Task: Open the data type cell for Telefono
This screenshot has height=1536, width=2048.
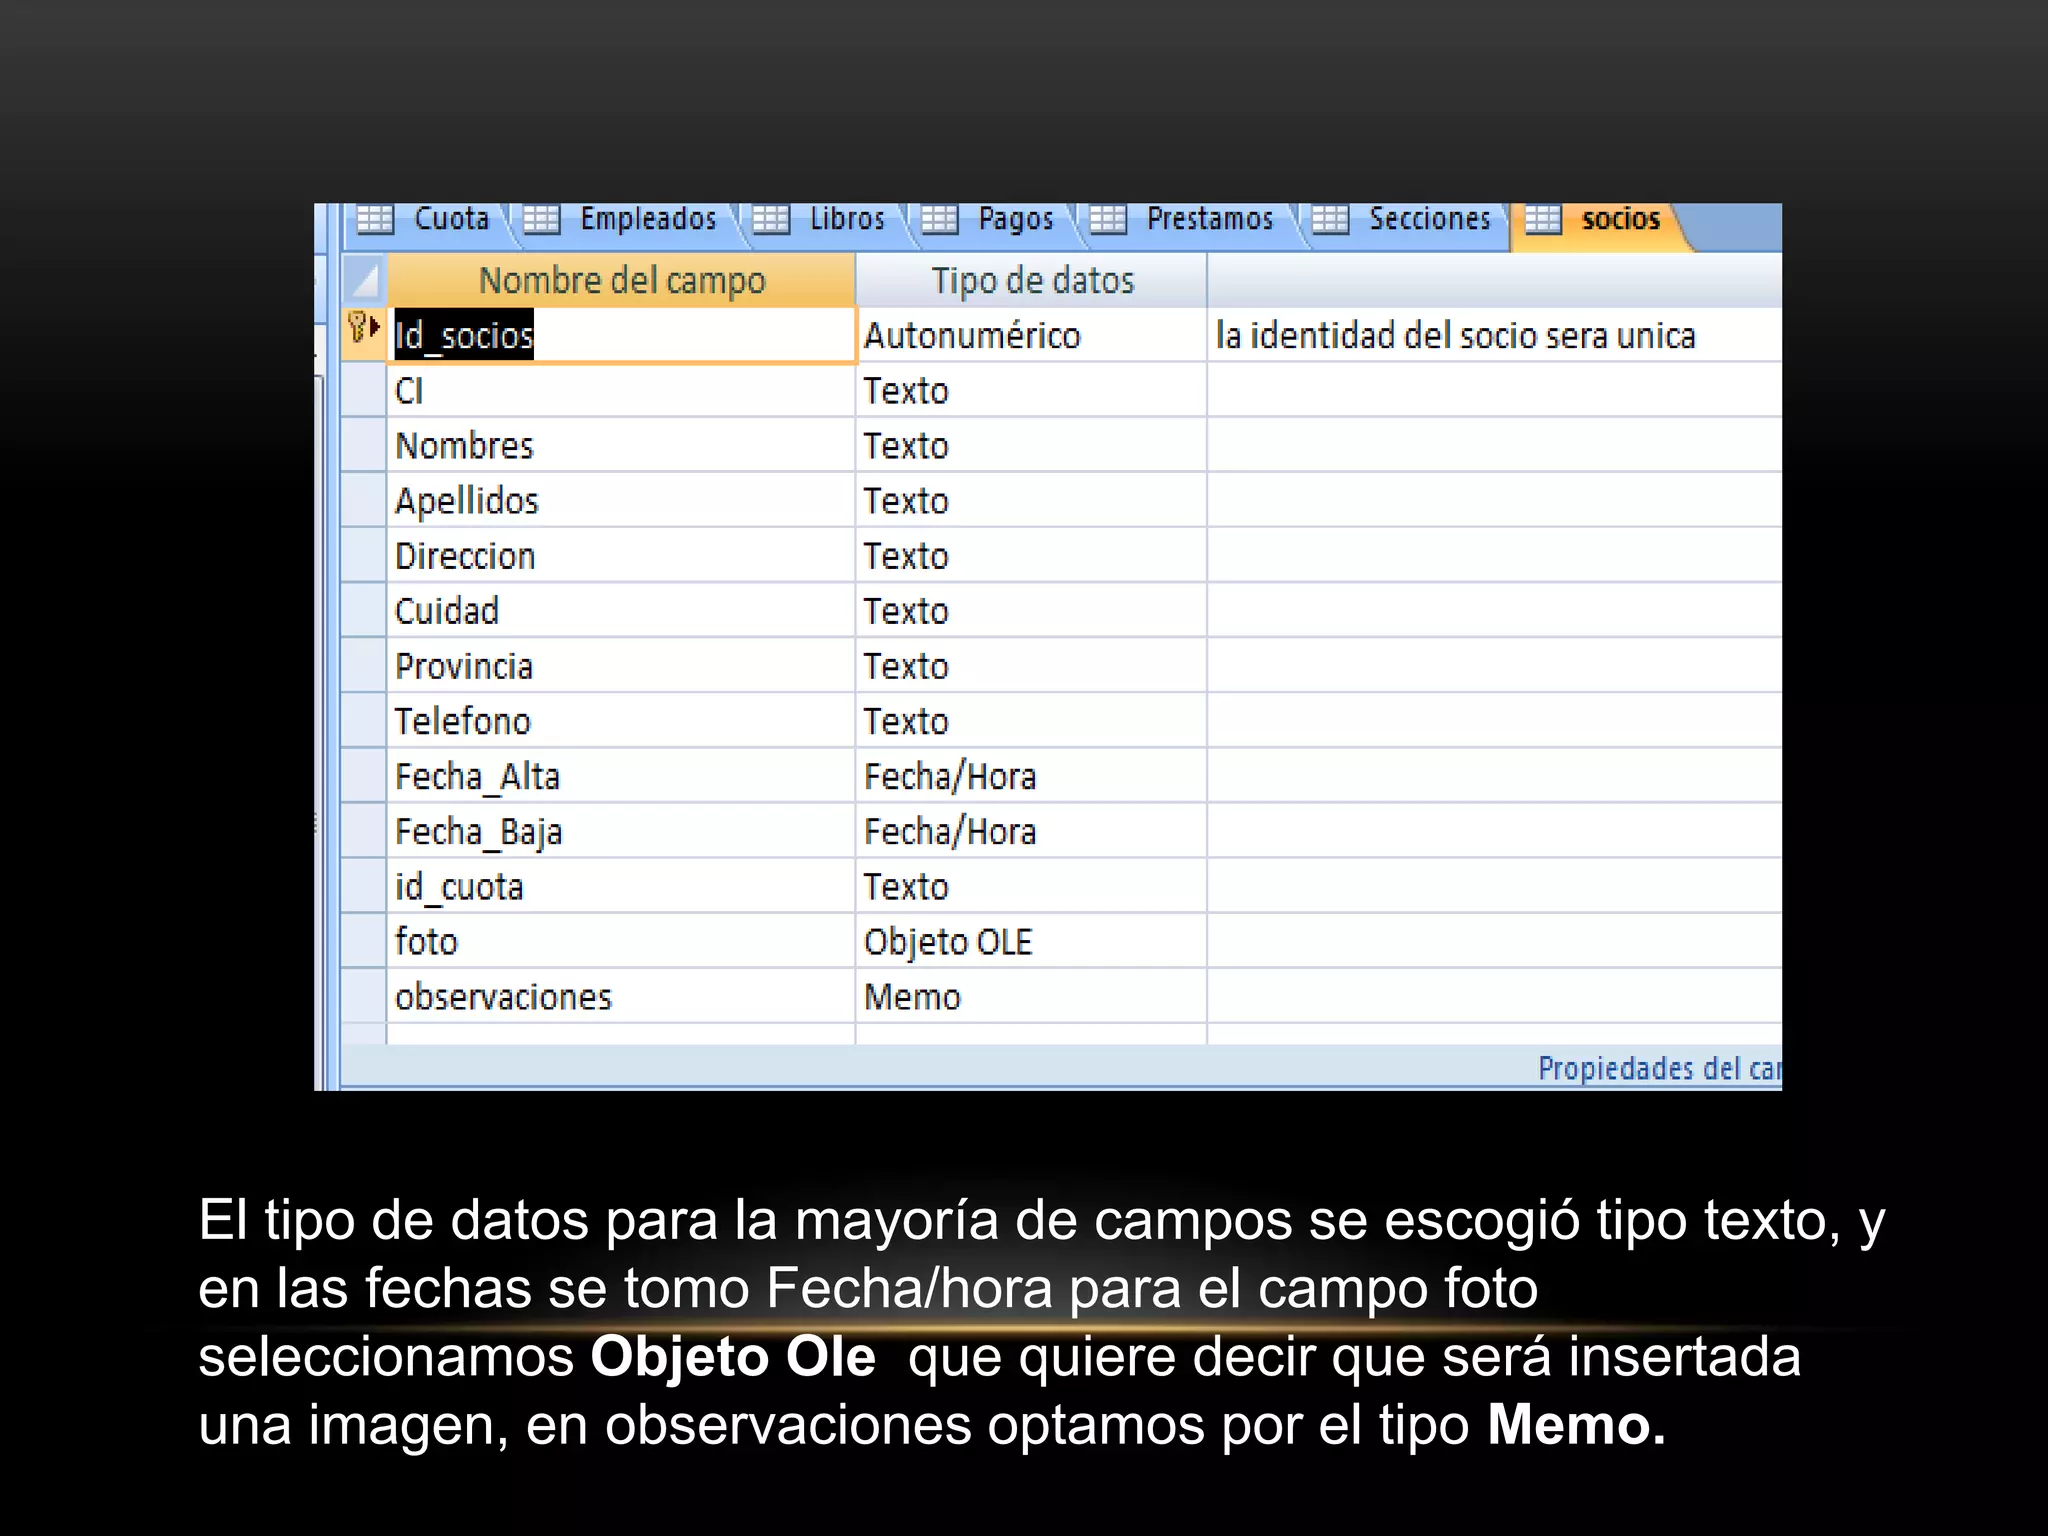Action: [1032, 720]
